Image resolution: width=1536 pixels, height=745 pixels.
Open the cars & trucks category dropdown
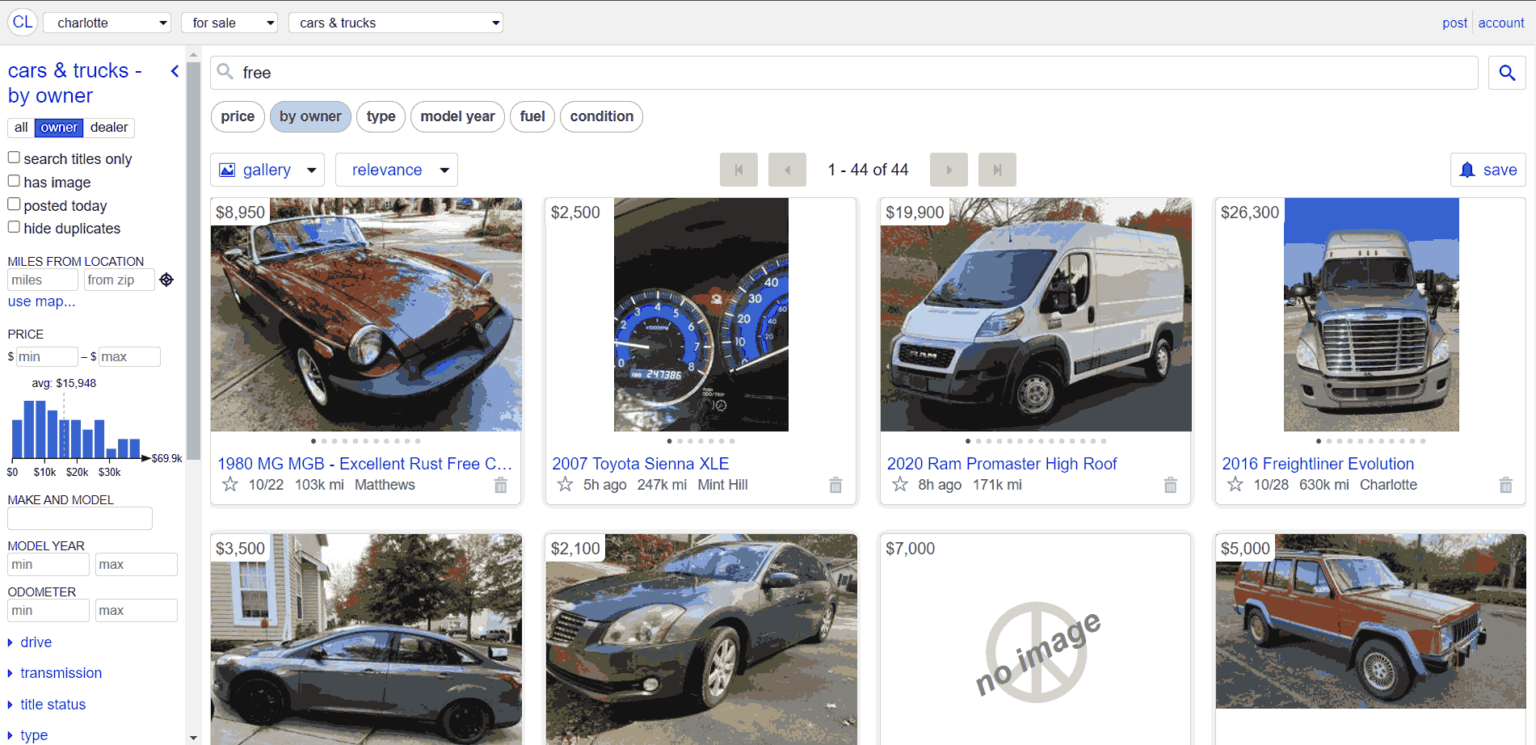[395, 22]
